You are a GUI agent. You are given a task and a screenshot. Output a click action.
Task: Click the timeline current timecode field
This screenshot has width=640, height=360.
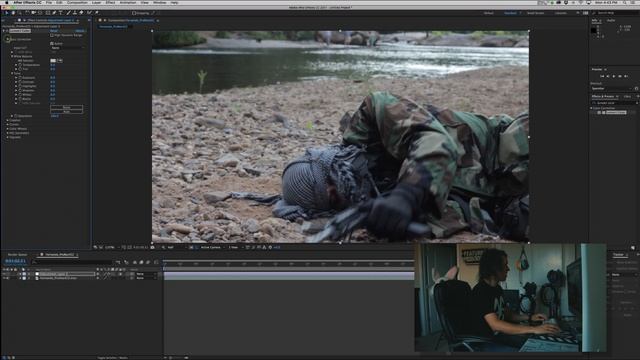point(15,261)
